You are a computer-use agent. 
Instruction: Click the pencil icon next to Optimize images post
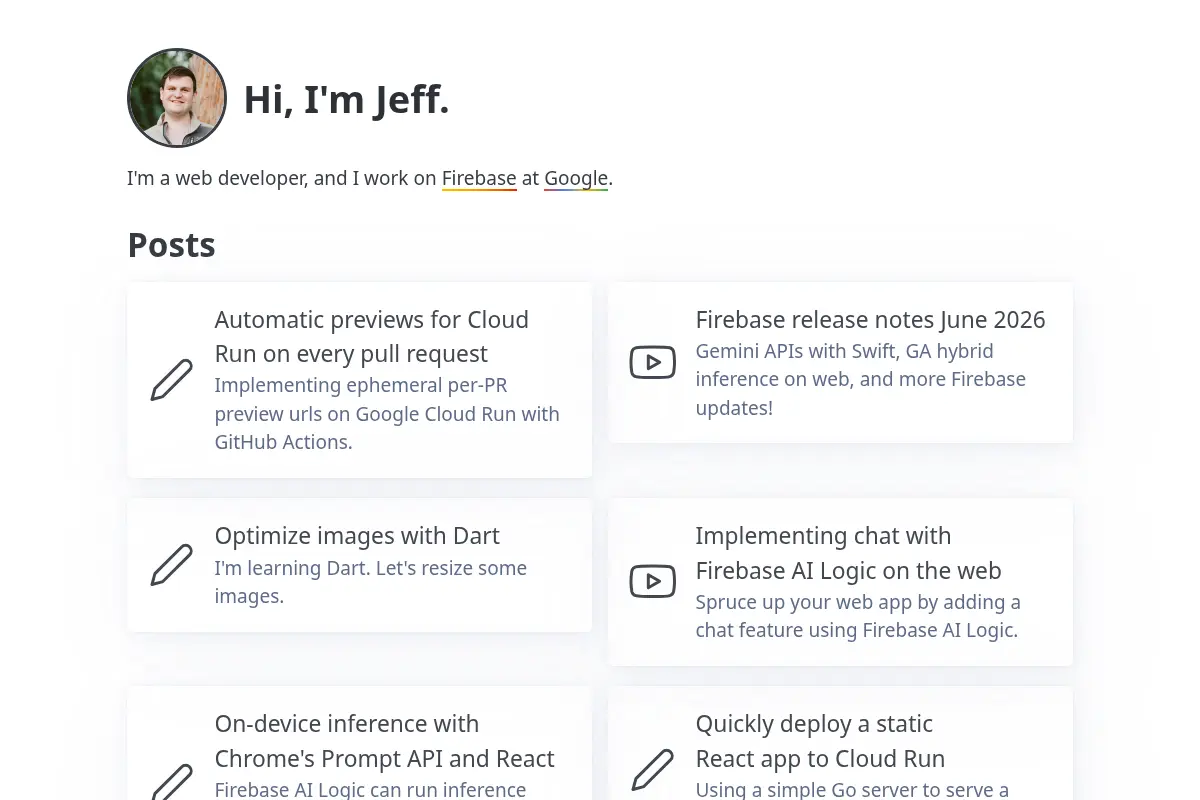[171, 565]
